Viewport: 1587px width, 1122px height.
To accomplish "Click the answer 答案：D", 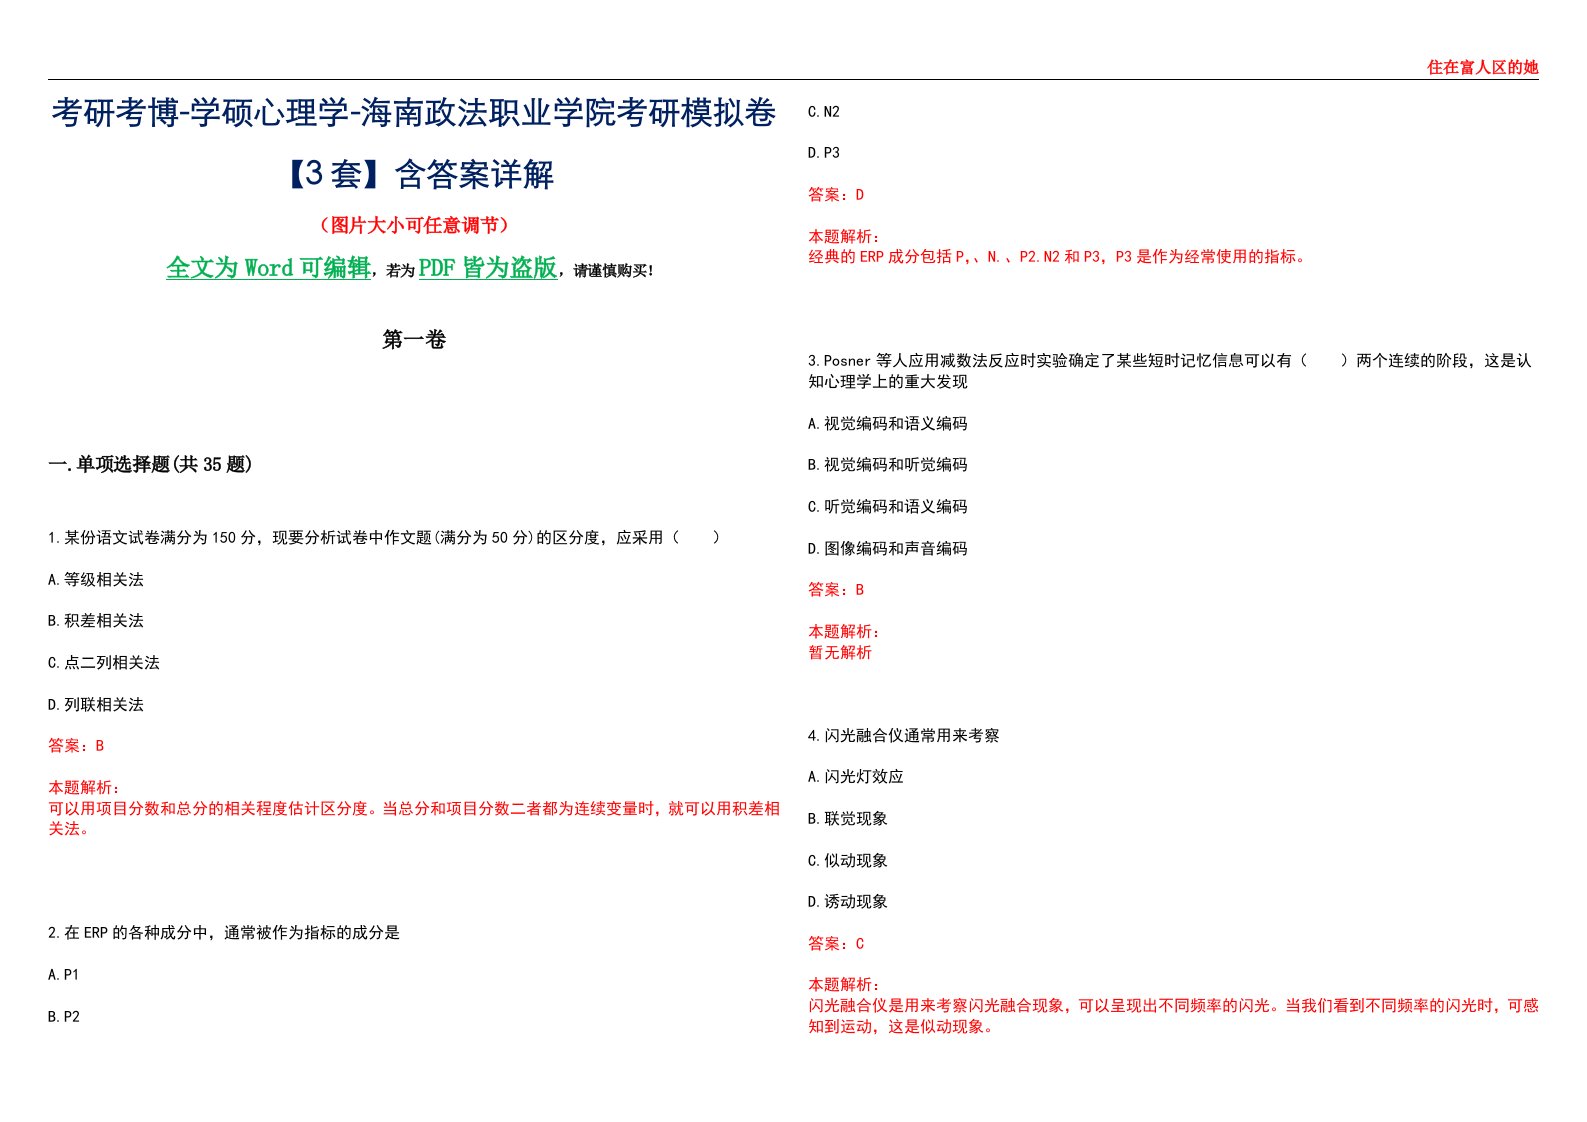I will tap(836, 195).
